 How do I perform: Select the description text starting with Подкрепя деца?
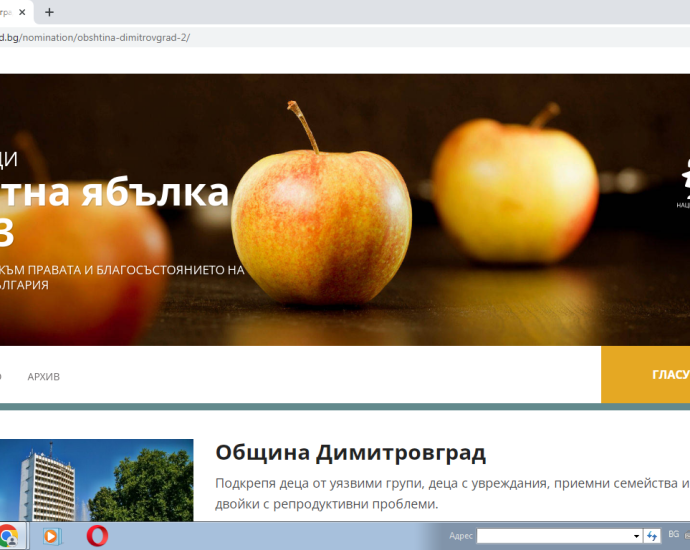[452, 494]
